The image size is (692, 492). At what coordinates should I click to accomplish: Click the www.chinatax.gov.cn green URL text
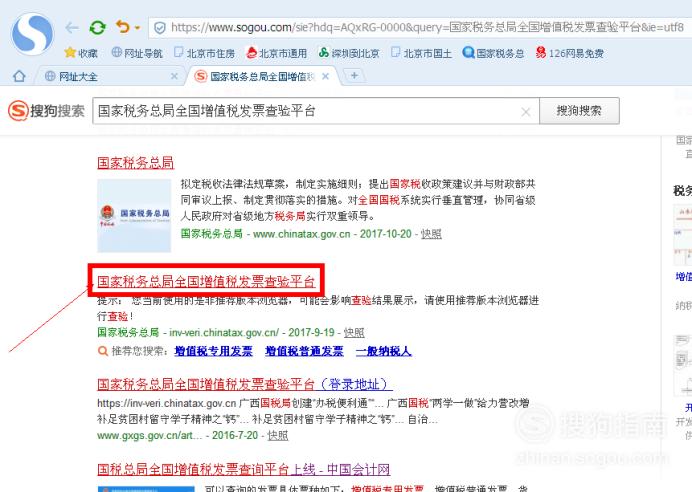[301, 234]
